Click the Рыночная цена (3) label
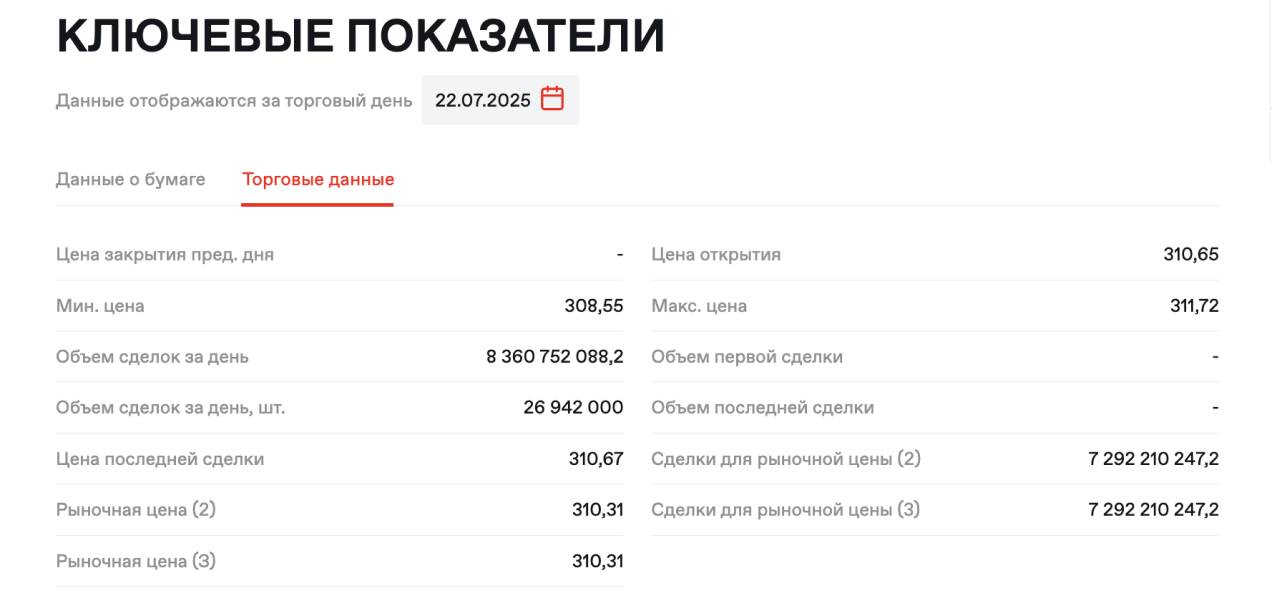Image resolution: width=1272 pixels, height=604 pixels. point(136,561)
